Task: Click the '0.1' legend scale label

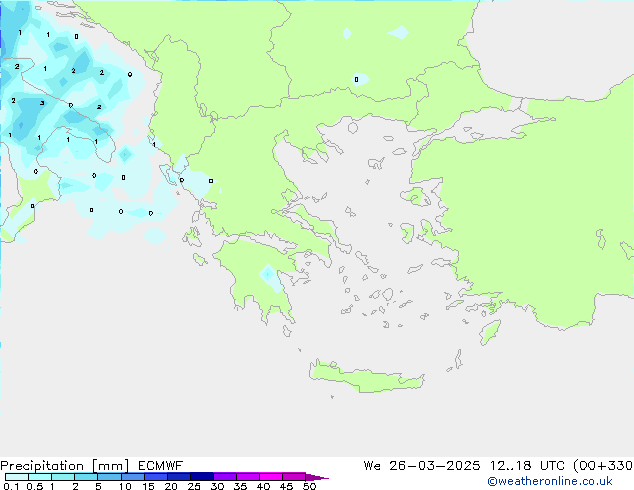Action: (11, 486)
